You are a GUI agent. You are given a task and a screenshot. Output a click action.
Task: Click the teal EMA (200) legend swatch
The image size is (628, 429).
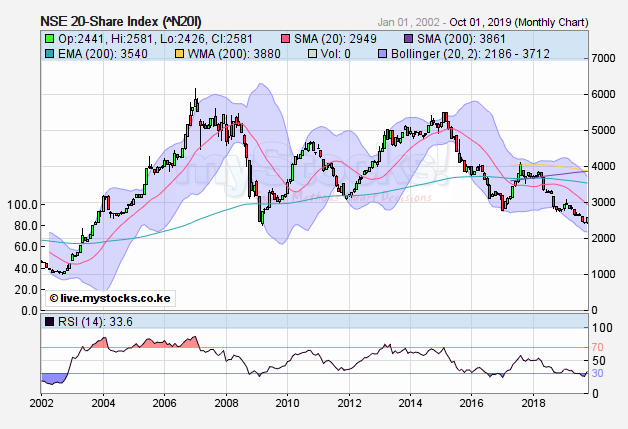(48, 54)
